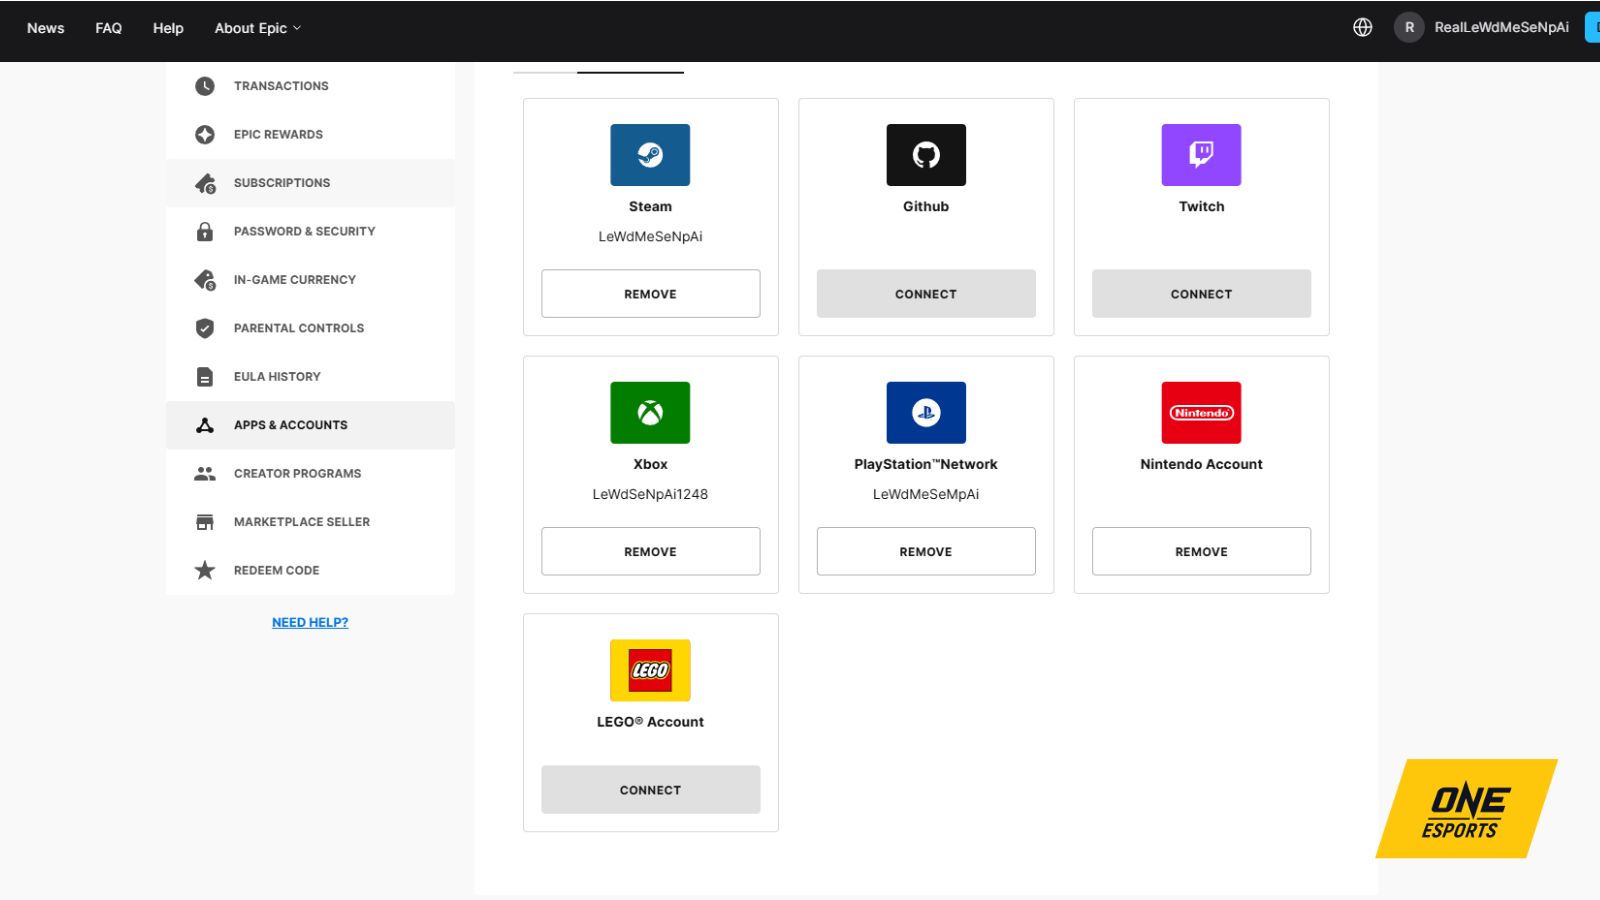Viewport: 1600px width, 900px height.
Task: Open the News menu item
Action: click(x=45, y=27)
